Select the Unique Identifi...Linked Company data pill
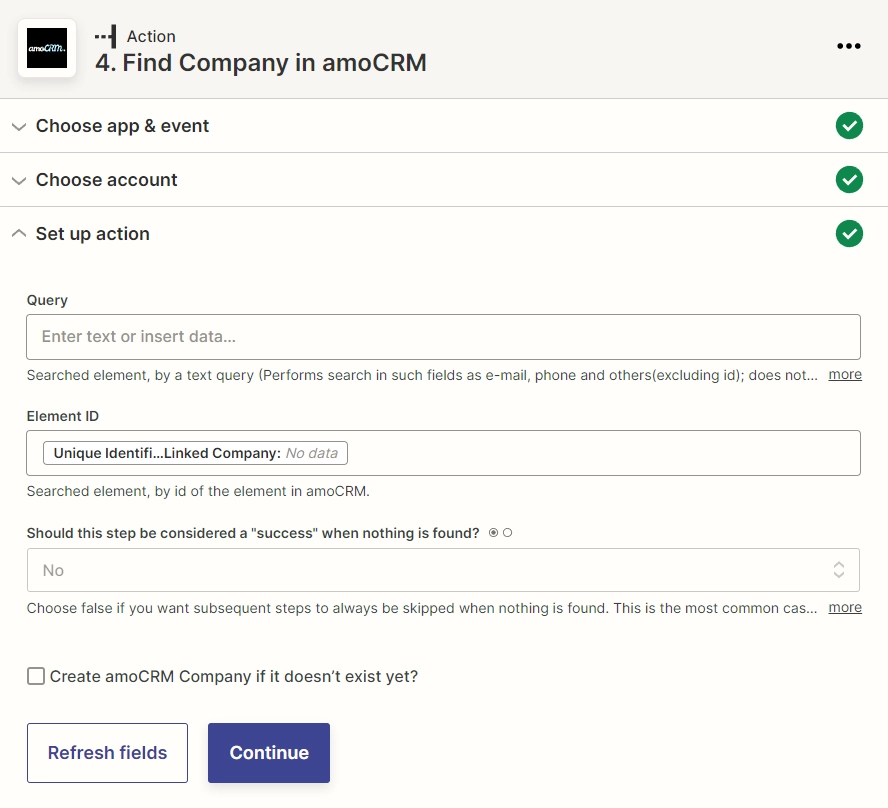The width and height of the screenshot is (888, 808). [x=195, y=453]
